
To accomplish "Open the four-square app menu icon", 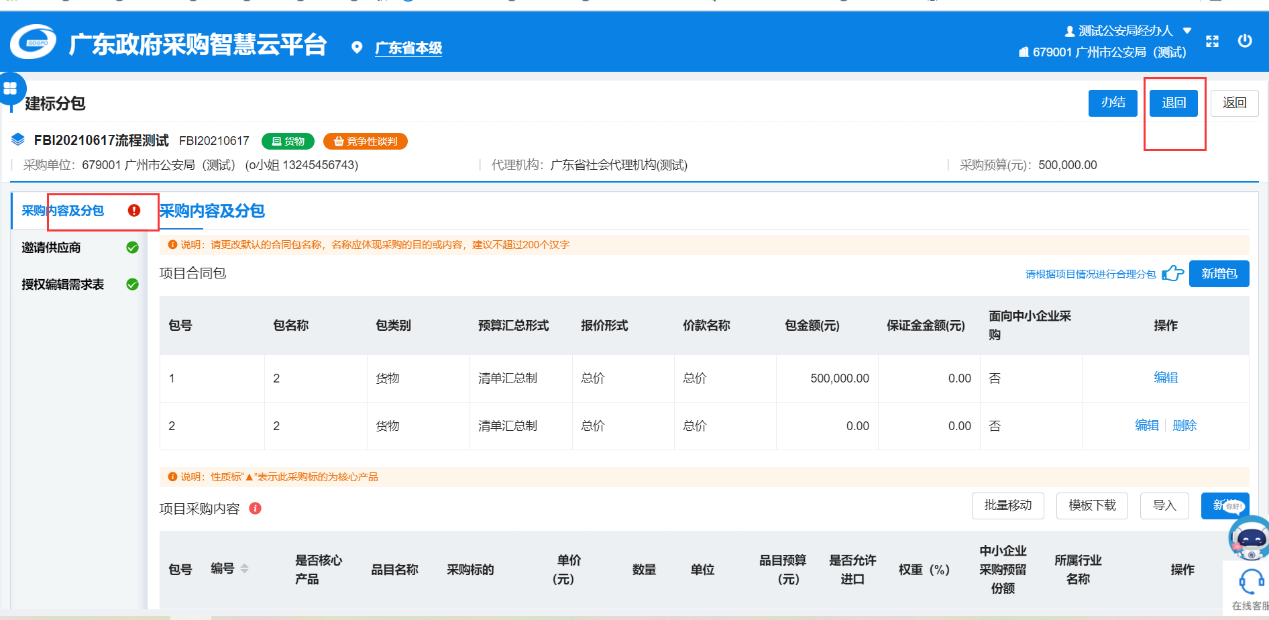I will 11,89.
